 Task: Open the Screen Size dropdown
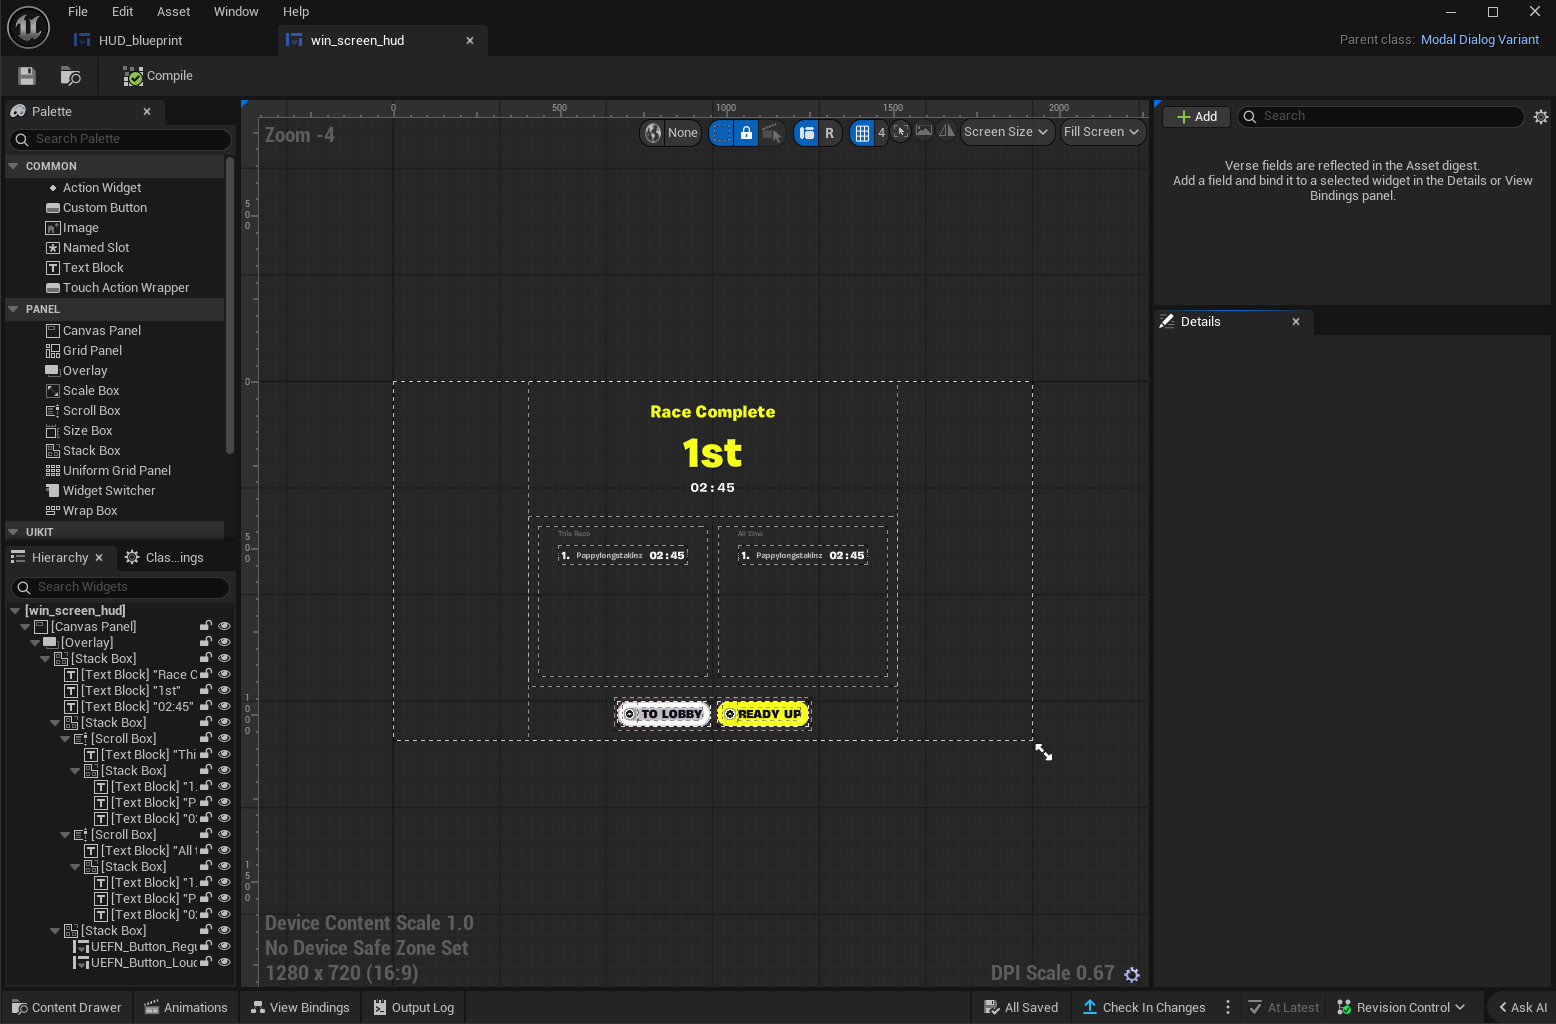coord(1005,132)
